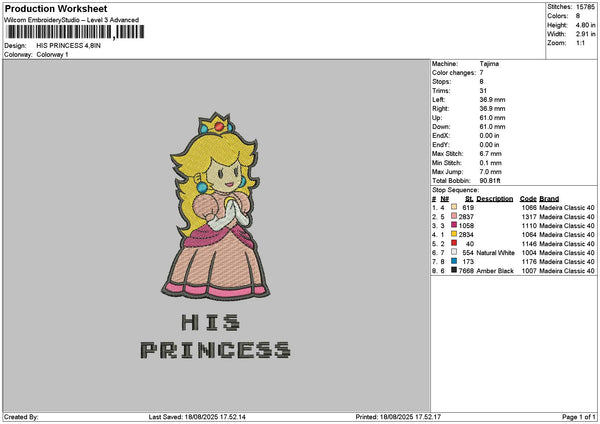600x424 pixels.
Task: Click the Natural White color swatch
Action: point(454,252)
